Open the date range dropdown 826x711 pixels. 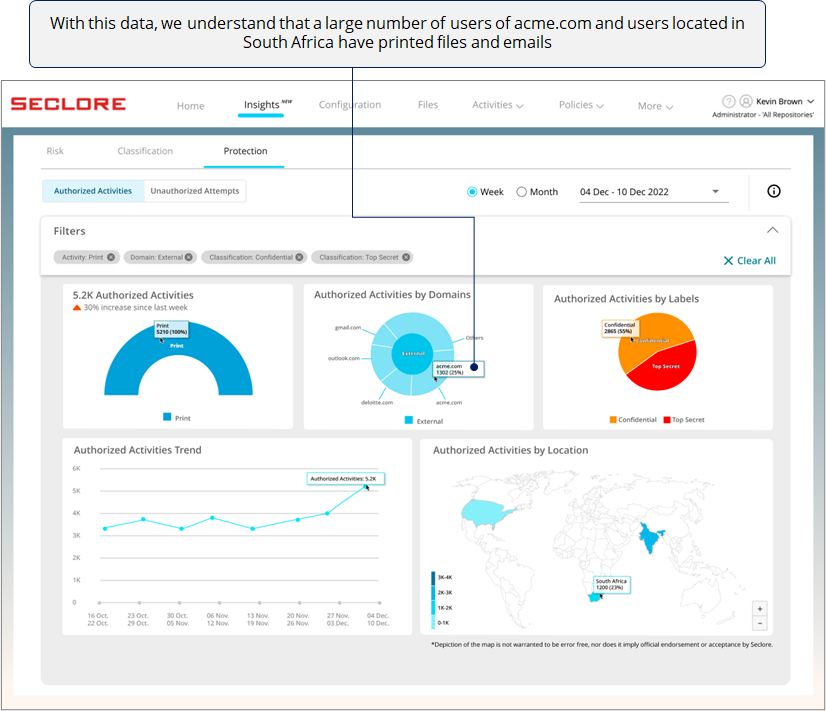tap(654, 192)
